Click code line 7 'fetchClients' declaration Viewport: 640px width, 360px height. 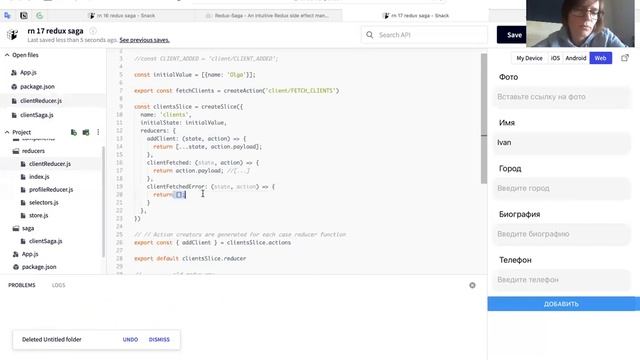(236, 91)
